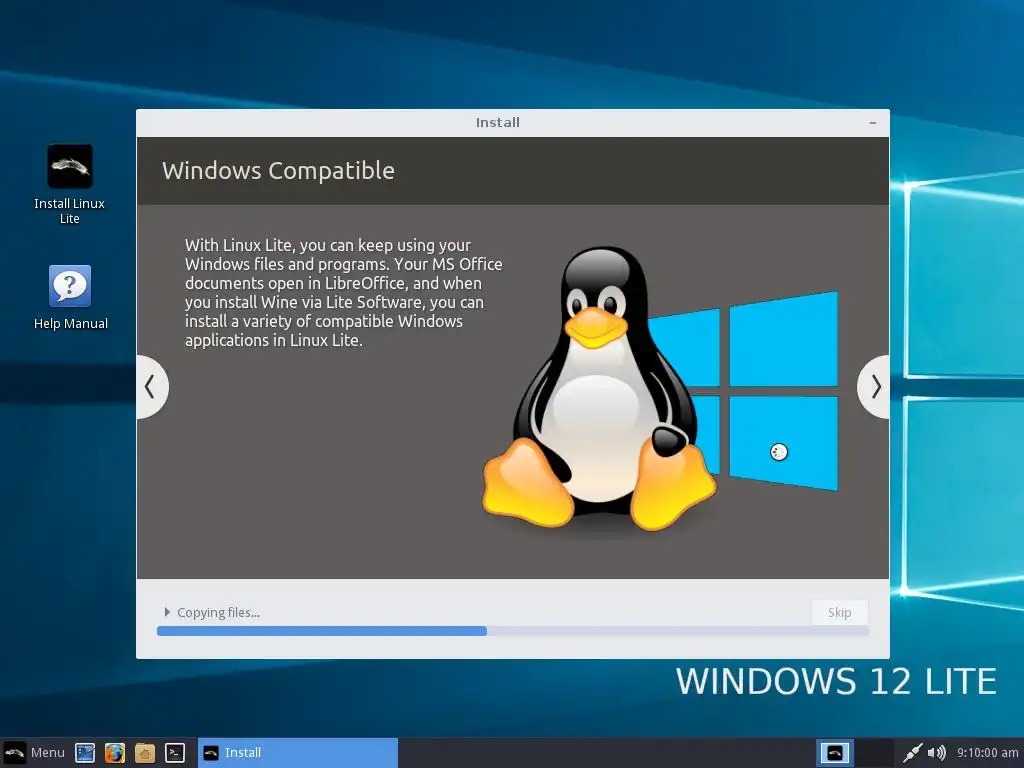This screenshot has height=768, width=1024.
Task: Launch Firefox from the taskbar
Action: tap(115, 753)
